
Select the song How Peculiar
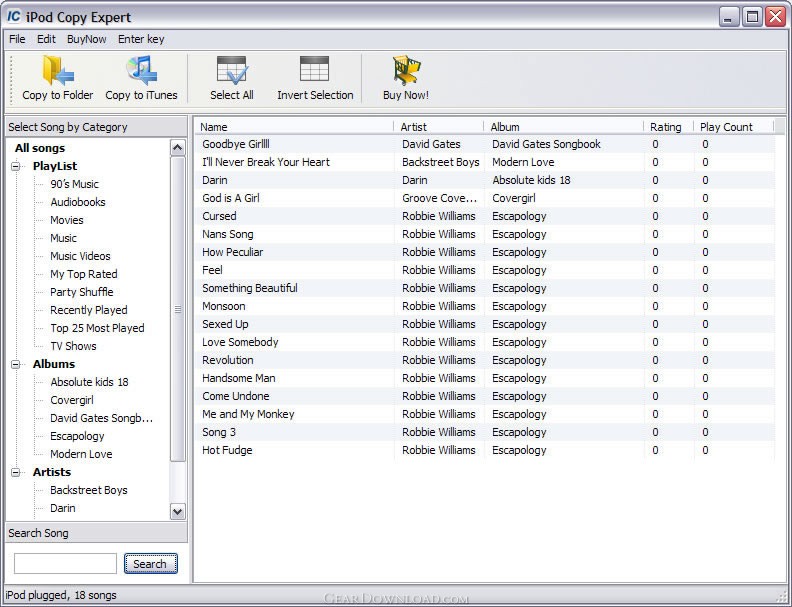tap(232, 252)
